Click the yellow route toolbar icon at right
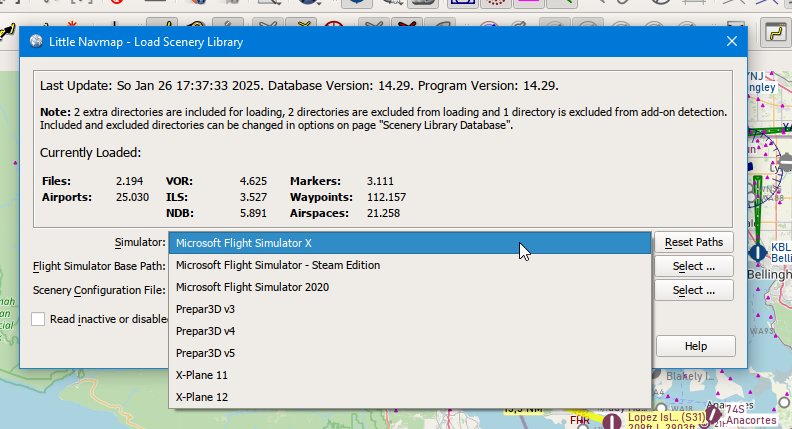Screen dimensions: 792x429 774,33
